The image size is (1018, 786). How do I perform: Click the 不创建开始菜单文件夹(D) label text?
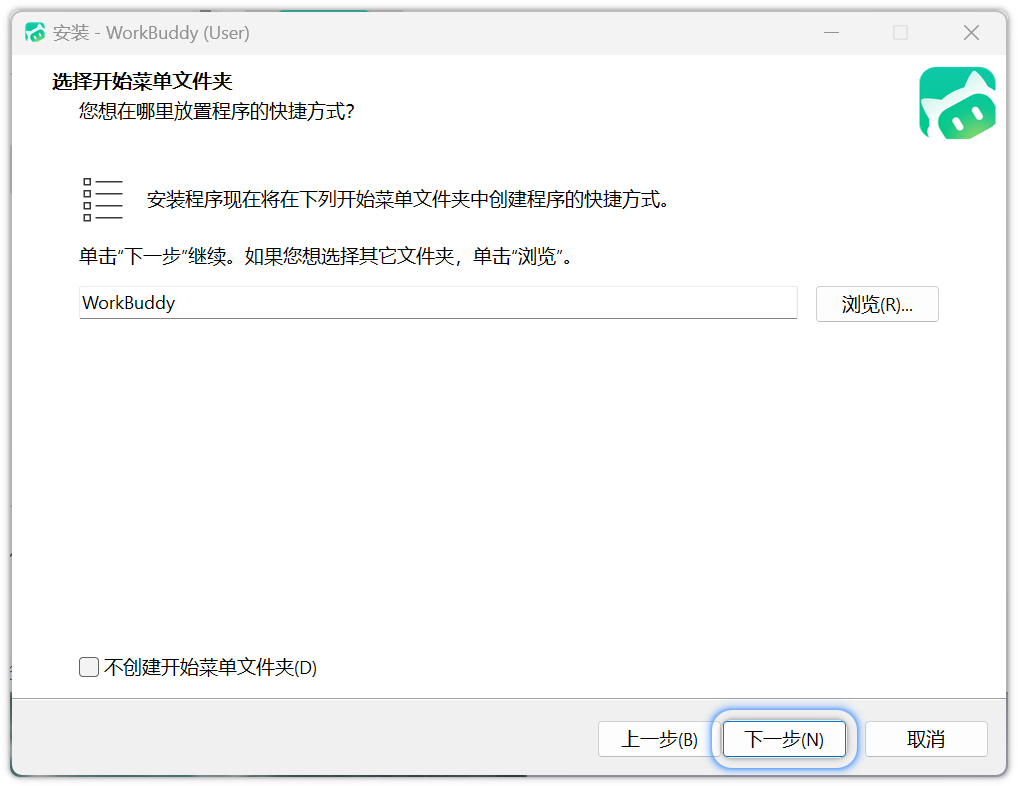pos(211,667)
